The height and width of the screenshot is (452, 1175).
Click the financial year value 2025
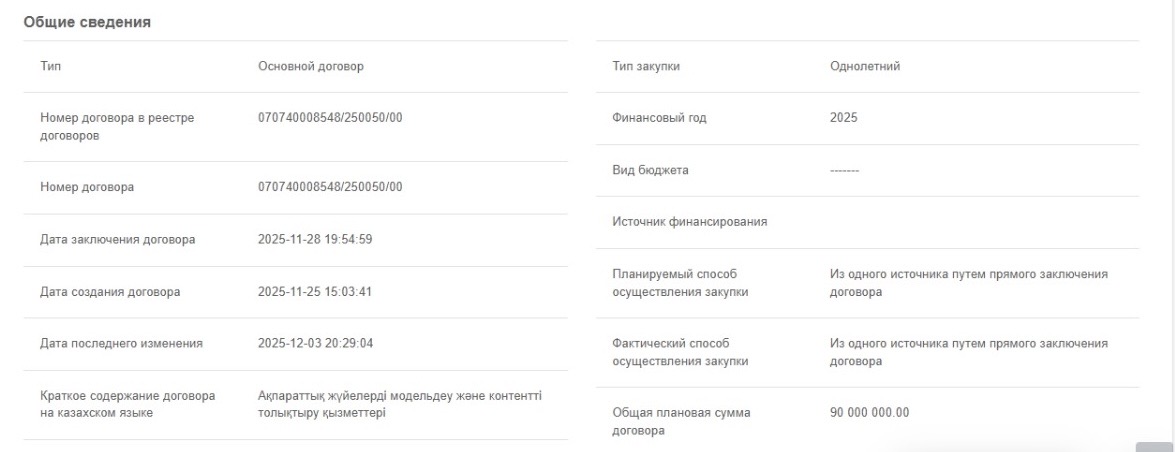tap(844, 118)
